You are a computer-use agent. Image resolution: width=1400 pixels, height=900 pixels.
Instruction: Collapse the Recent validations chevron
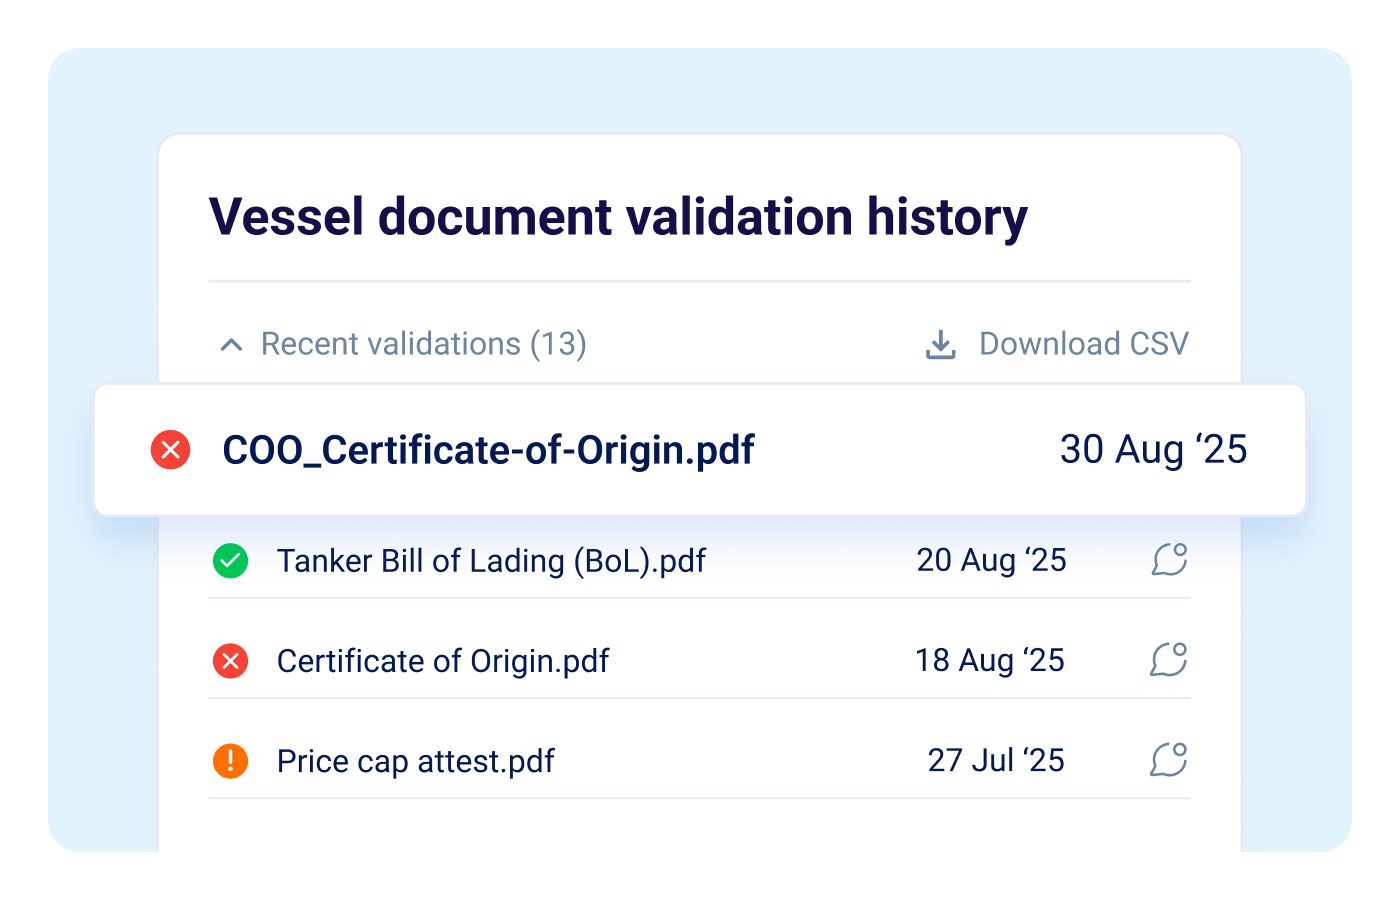[231, 345]
